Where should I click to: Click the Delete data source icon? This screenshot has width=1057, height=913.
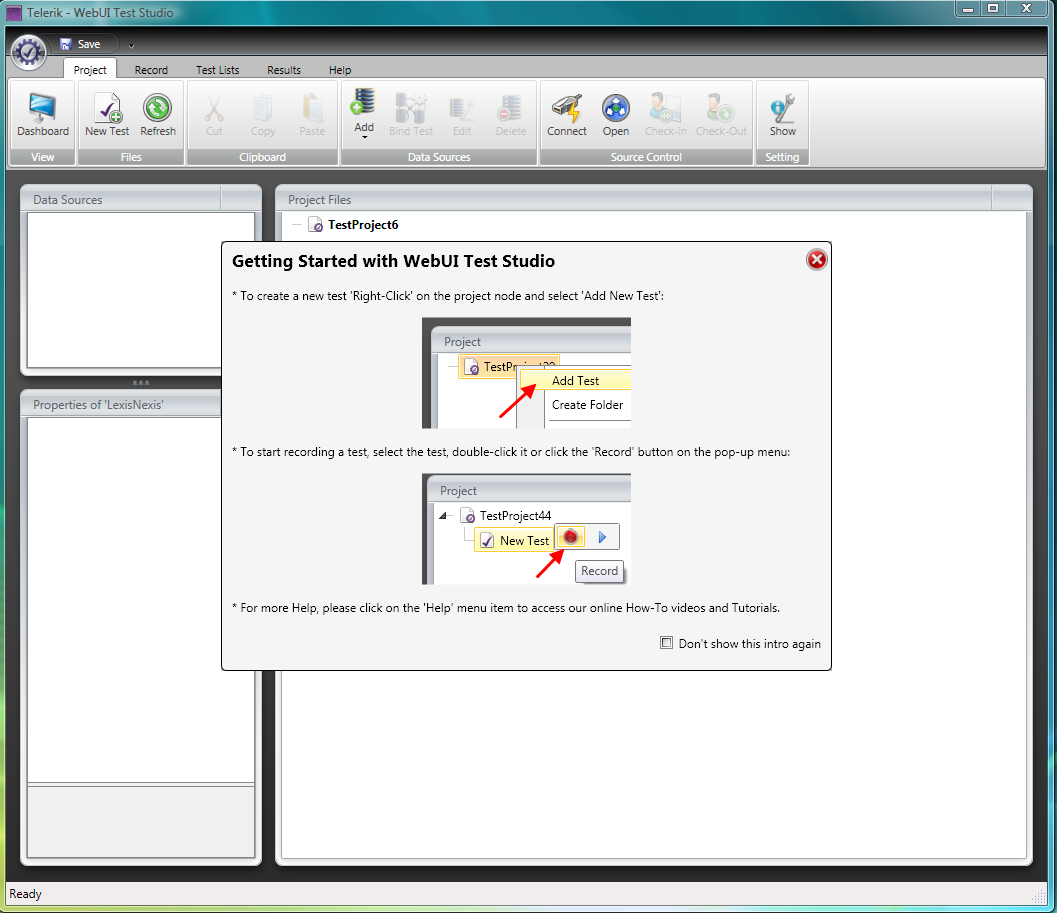pyautogui.click(x=510, y=115)
